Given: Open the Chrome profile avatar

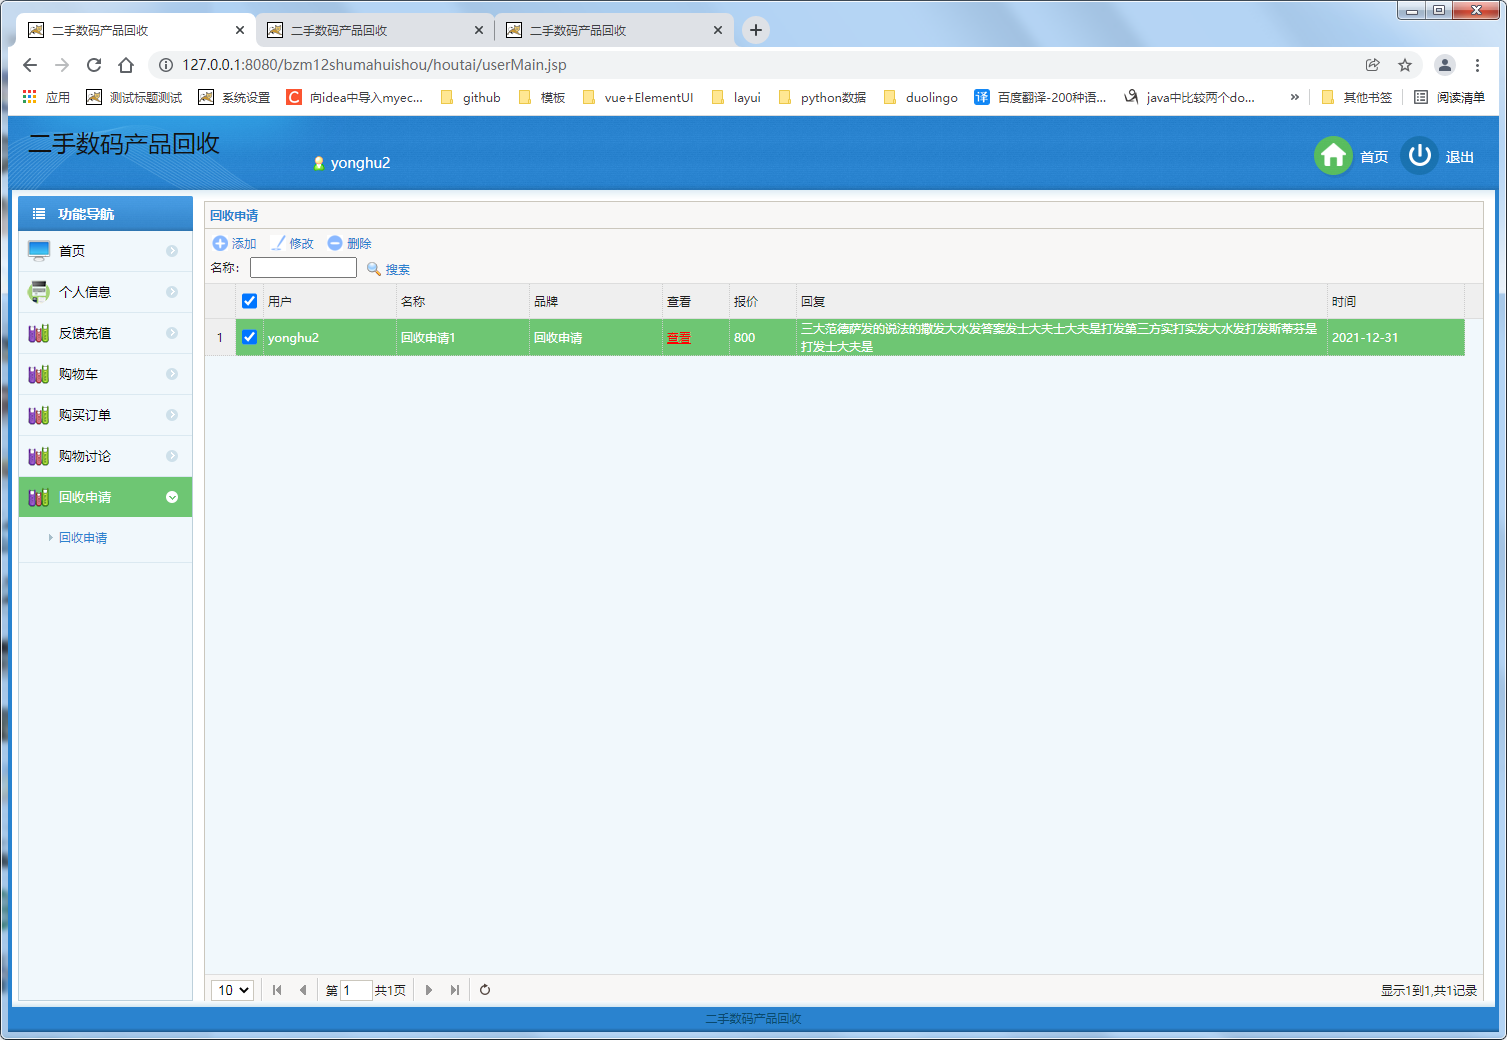Looking at the screenshot, I should (1445, 65).
